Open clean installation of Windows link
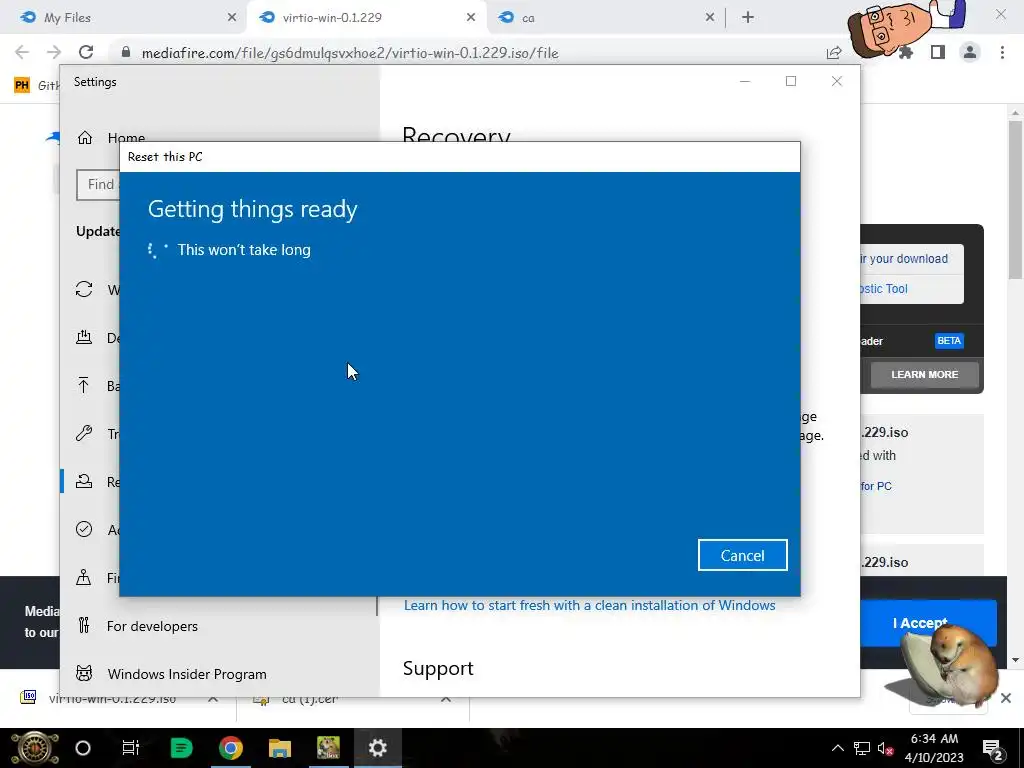This screenshot has height=768, width=1024. tap(589, 605)
